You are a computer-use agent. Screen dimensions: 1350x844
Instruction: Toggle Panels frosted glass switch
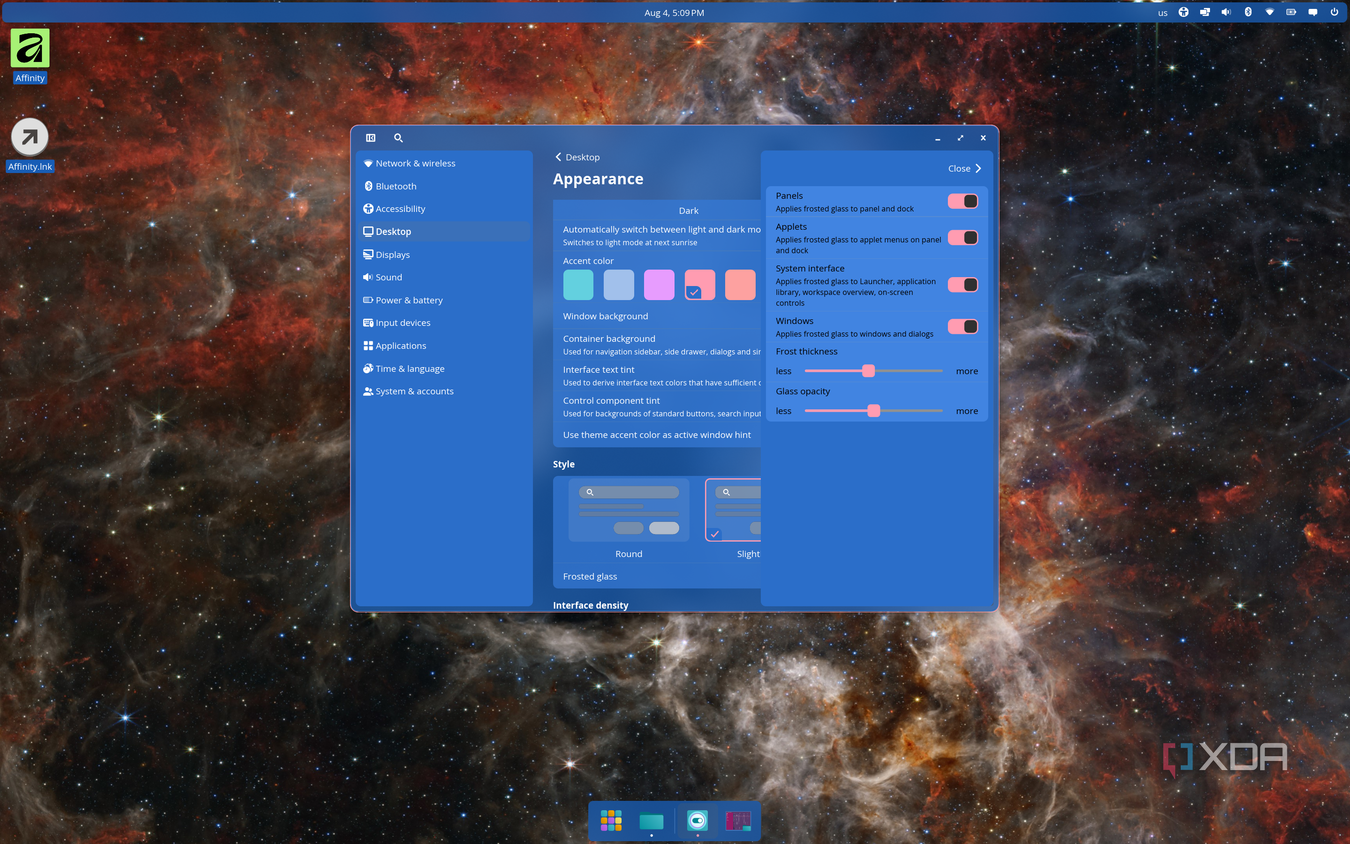tap(963, 201)
